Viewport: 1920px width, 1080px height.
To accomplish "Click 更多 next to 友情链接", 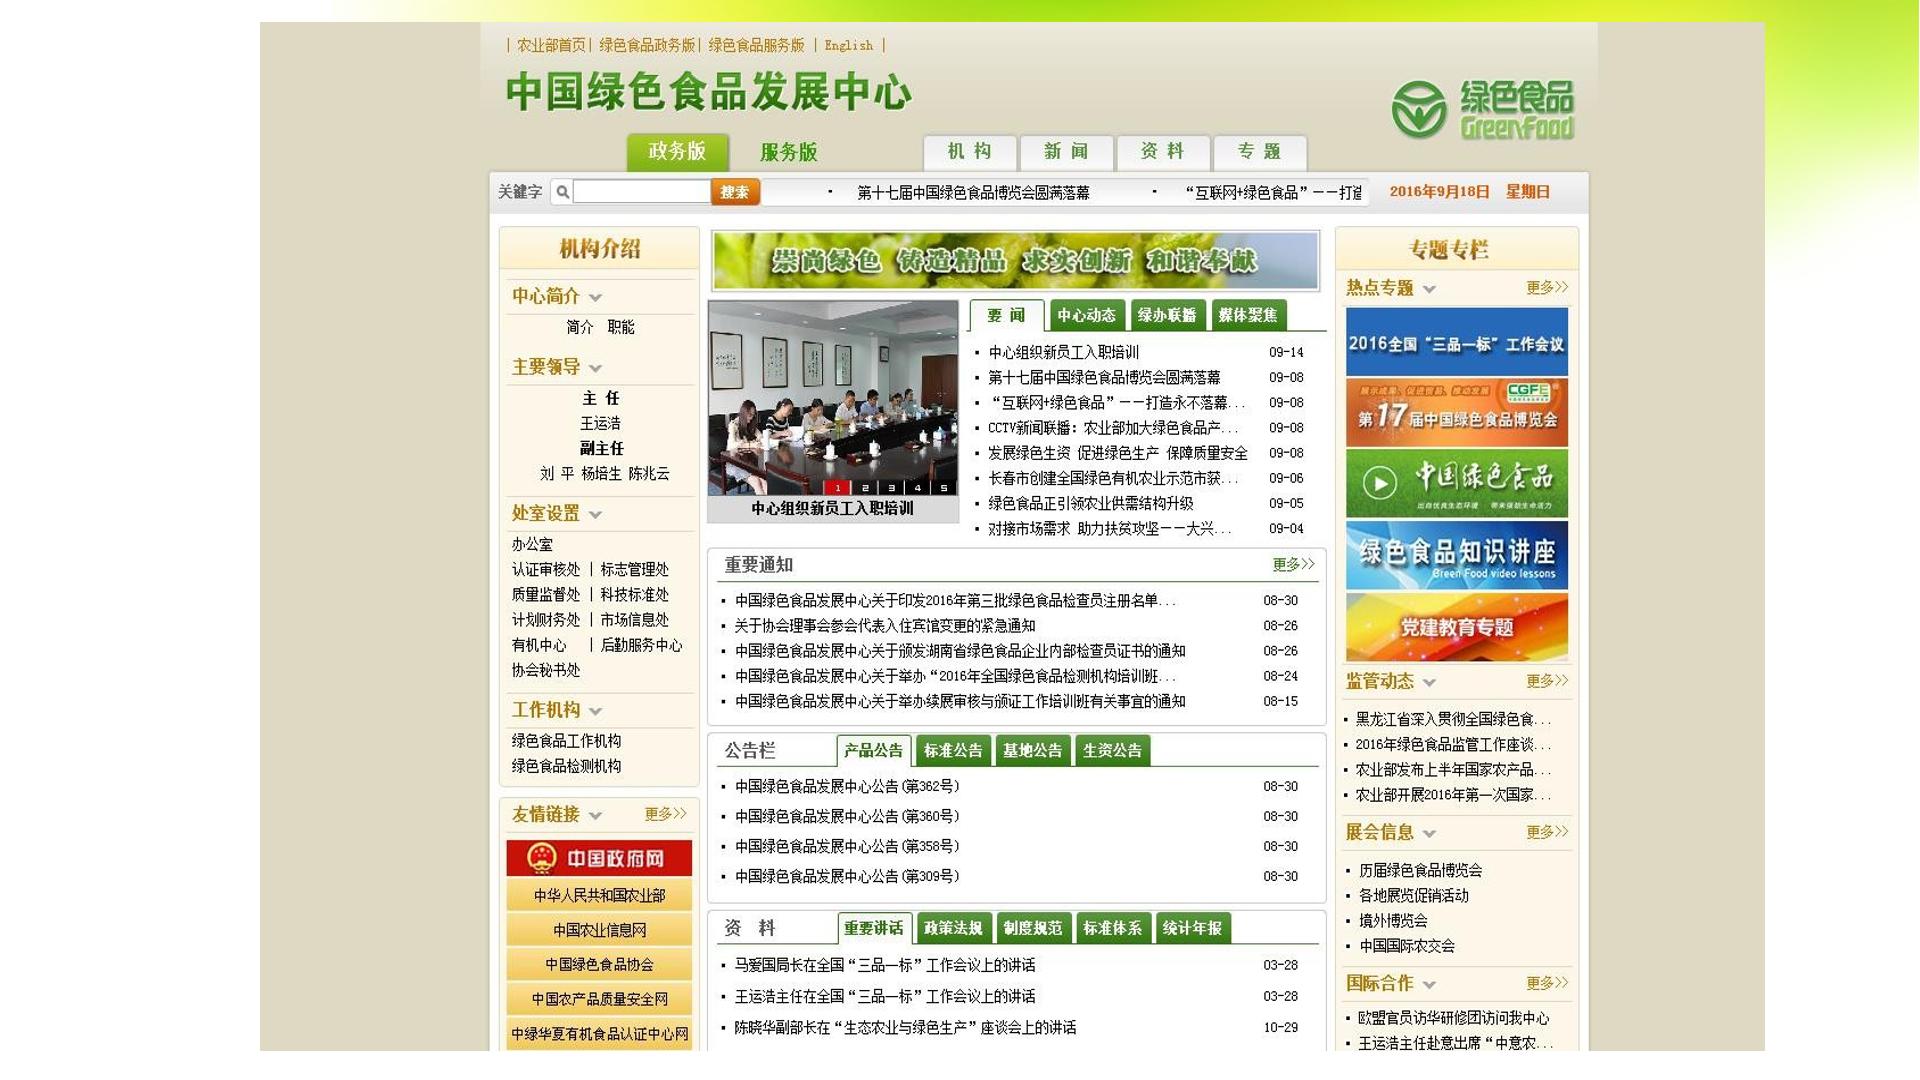I will [x=666, y=814].
